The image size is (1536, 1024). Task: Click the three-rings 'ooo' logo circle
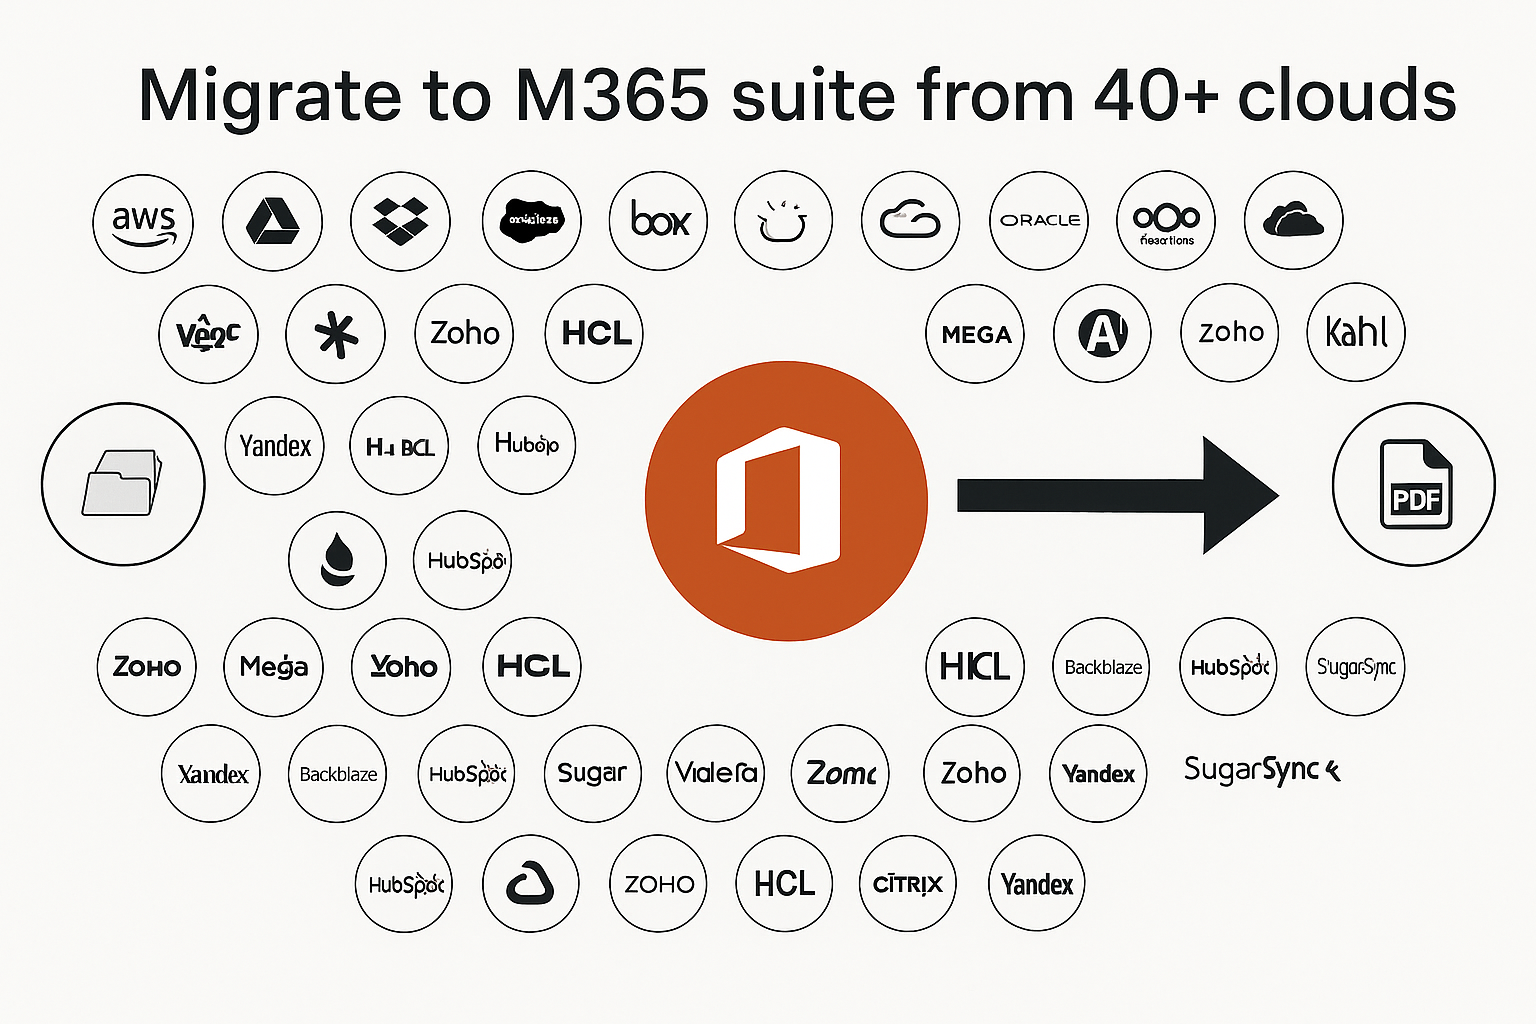coord(1166,220)
